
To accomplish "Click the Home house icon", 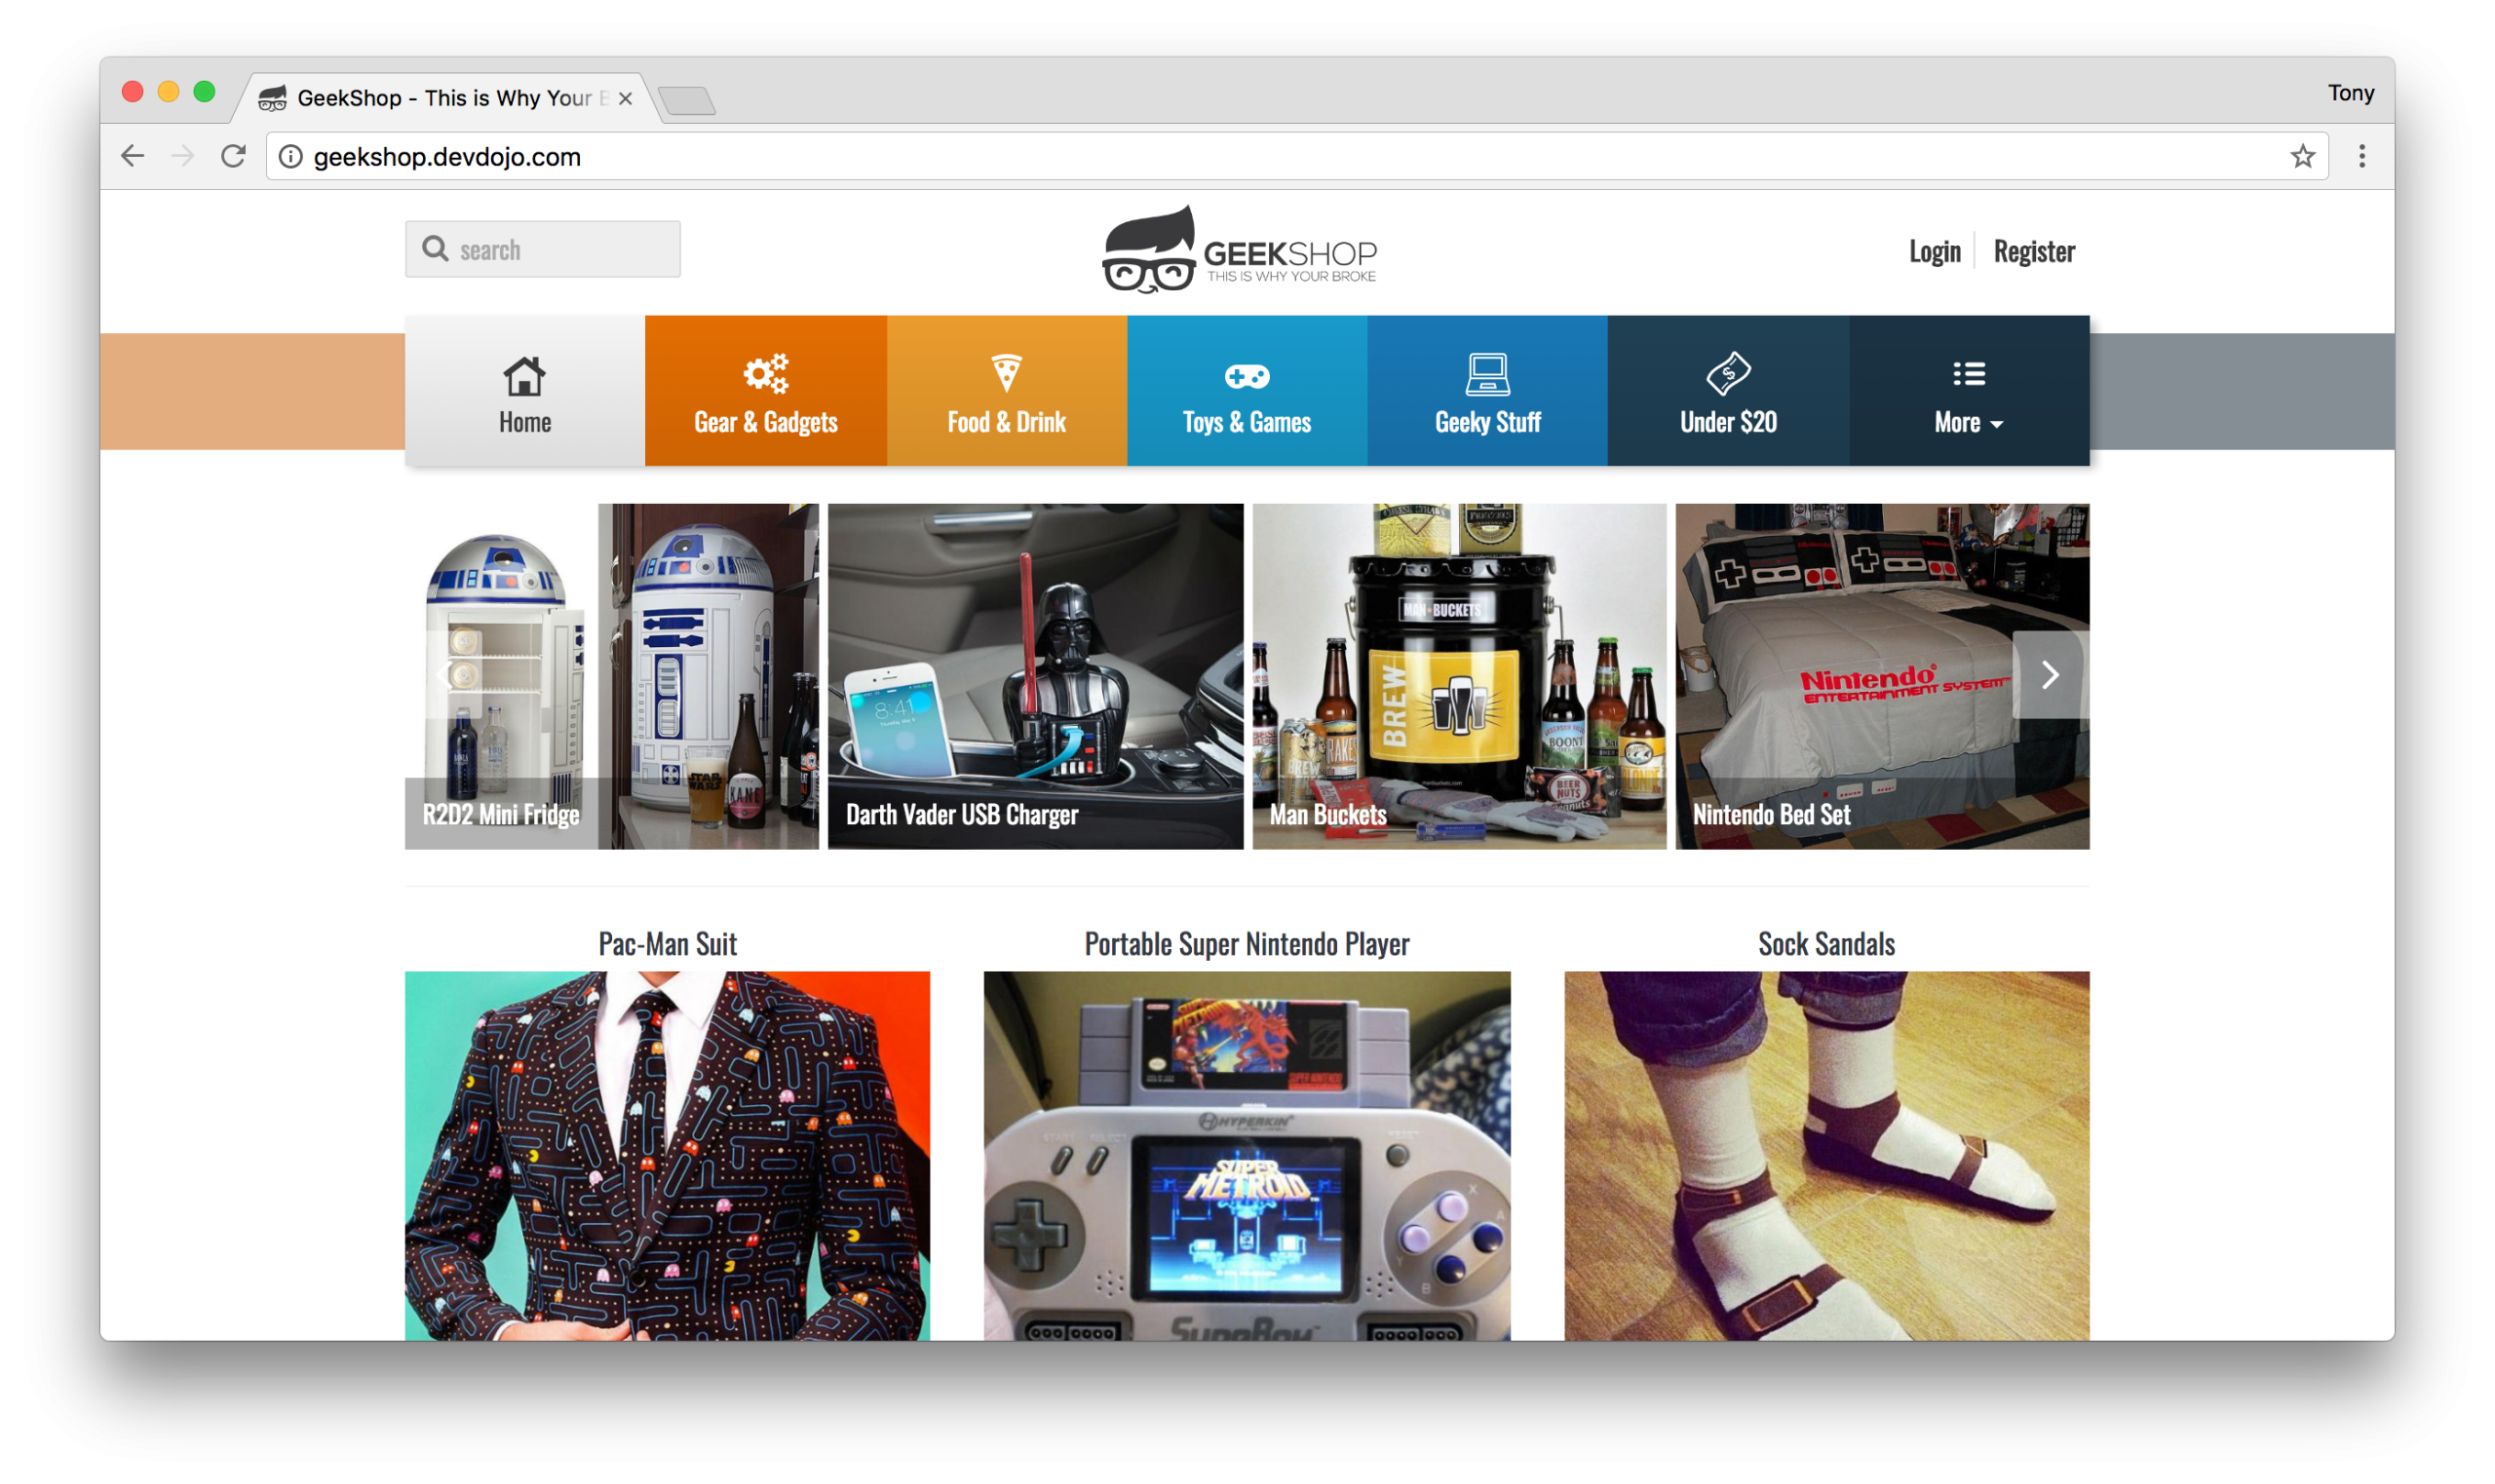I will pos(524,376).
